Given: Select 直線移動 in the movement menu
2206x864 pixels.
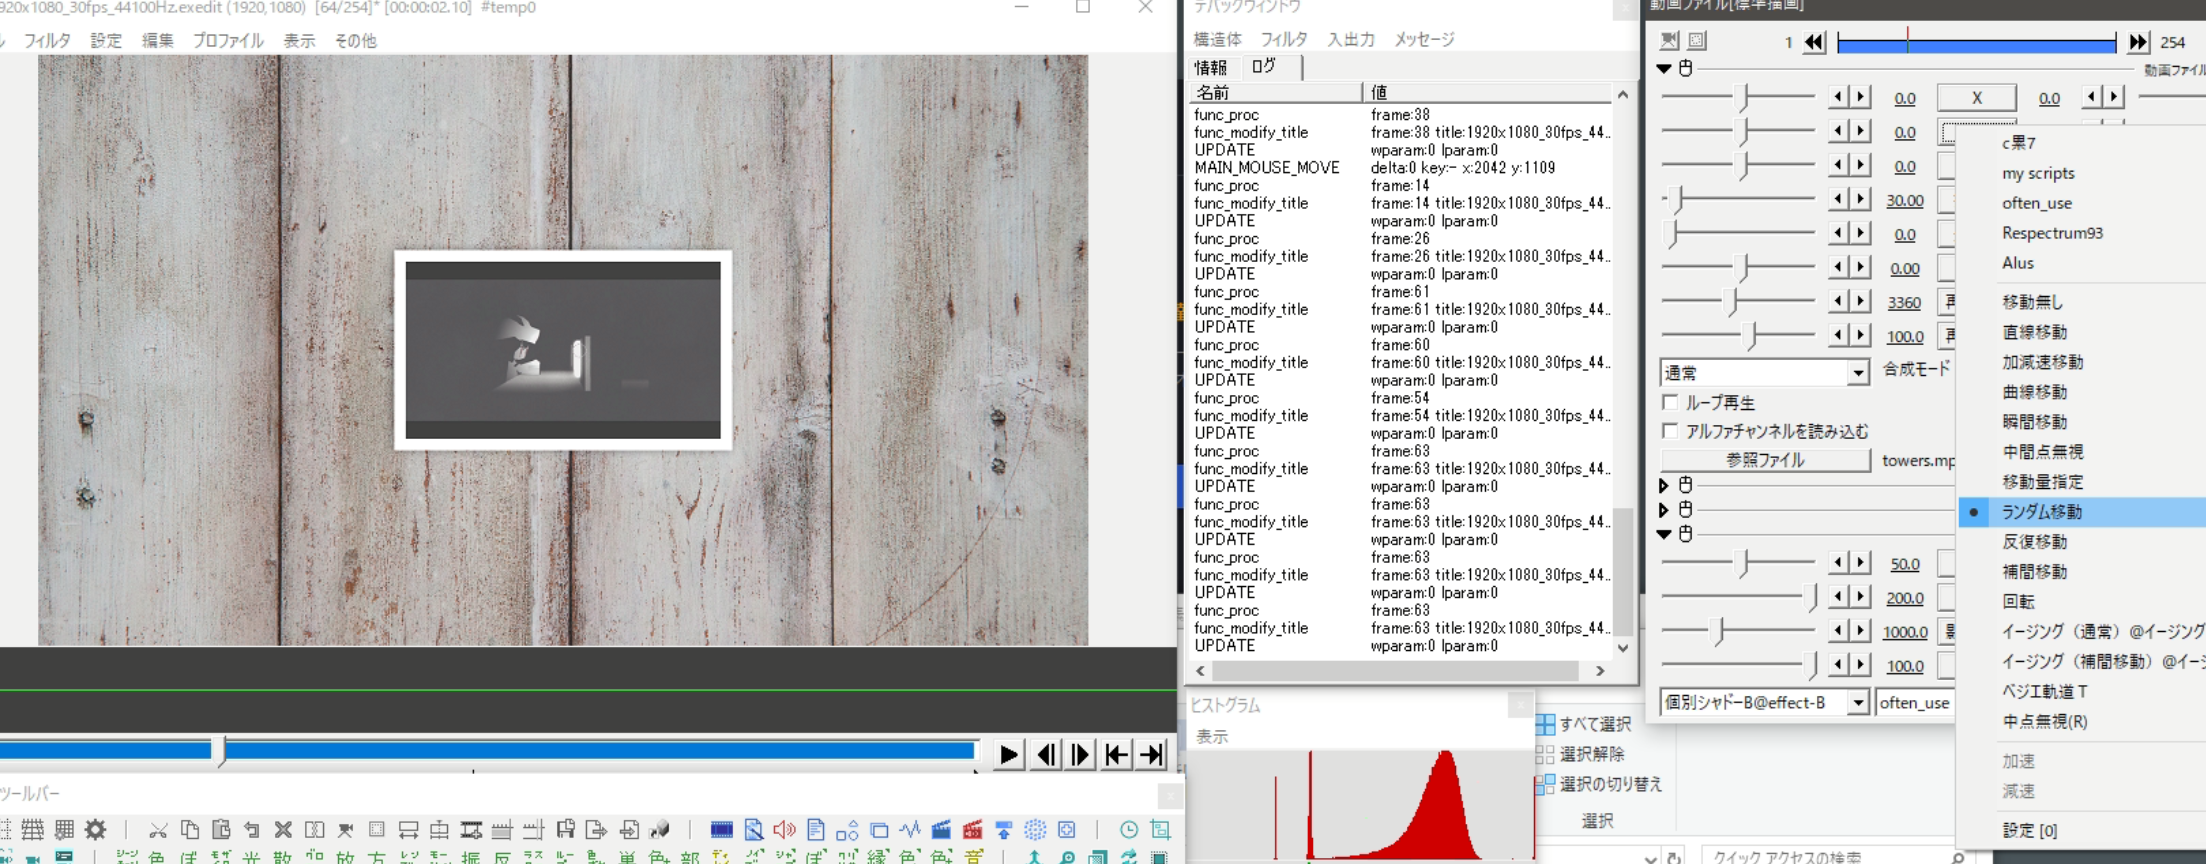Looking at the screenshot, I should click(2034, 332).
